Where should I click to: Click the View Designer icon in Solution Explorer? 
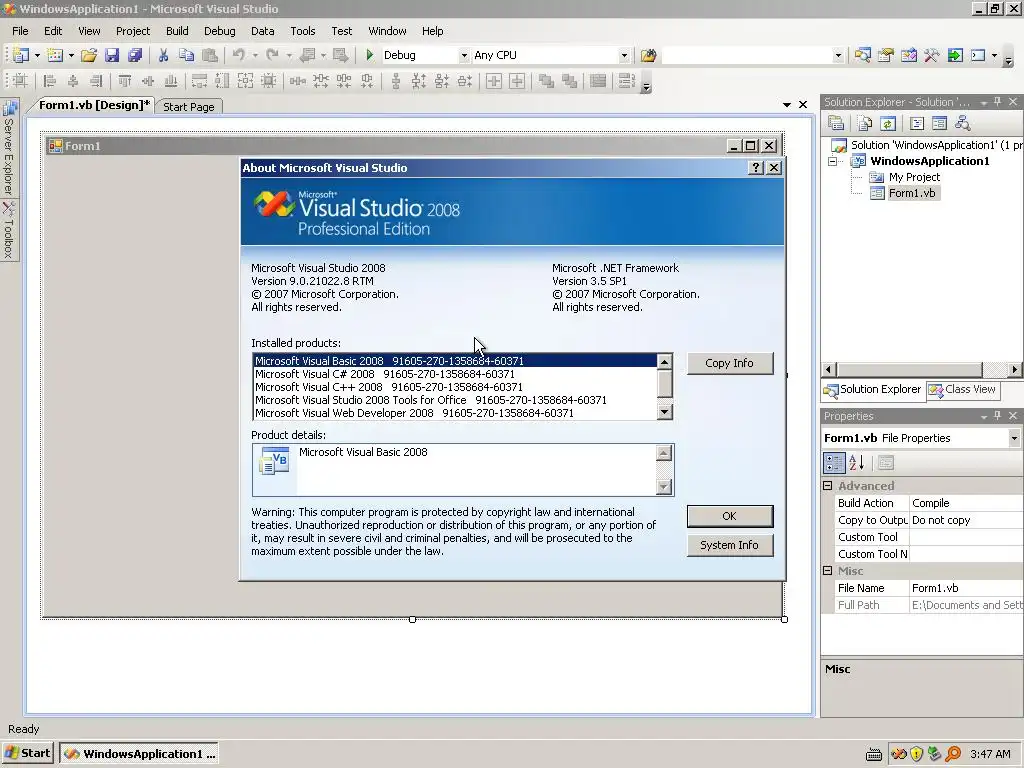(x=939, y=123)
